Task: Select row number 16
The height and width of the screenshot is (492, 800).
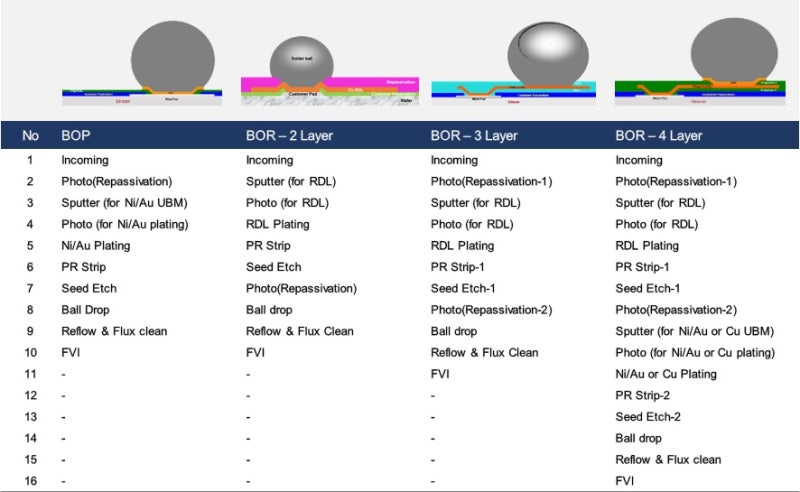Action: coord(31,481)
